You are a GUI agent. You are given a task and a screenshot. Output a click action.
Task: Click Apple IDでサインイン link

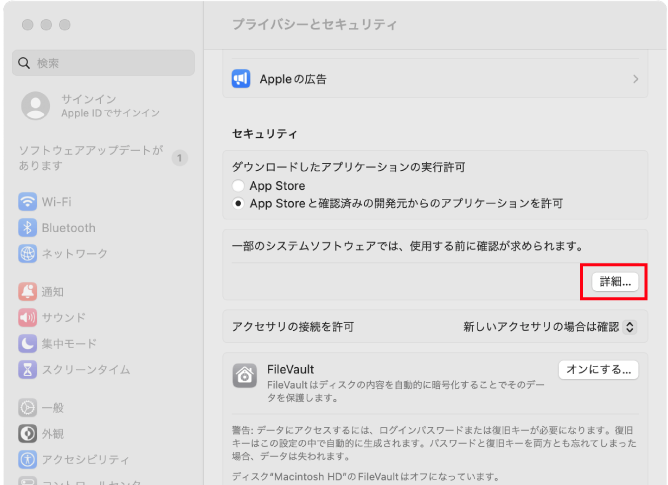(110, 113)
